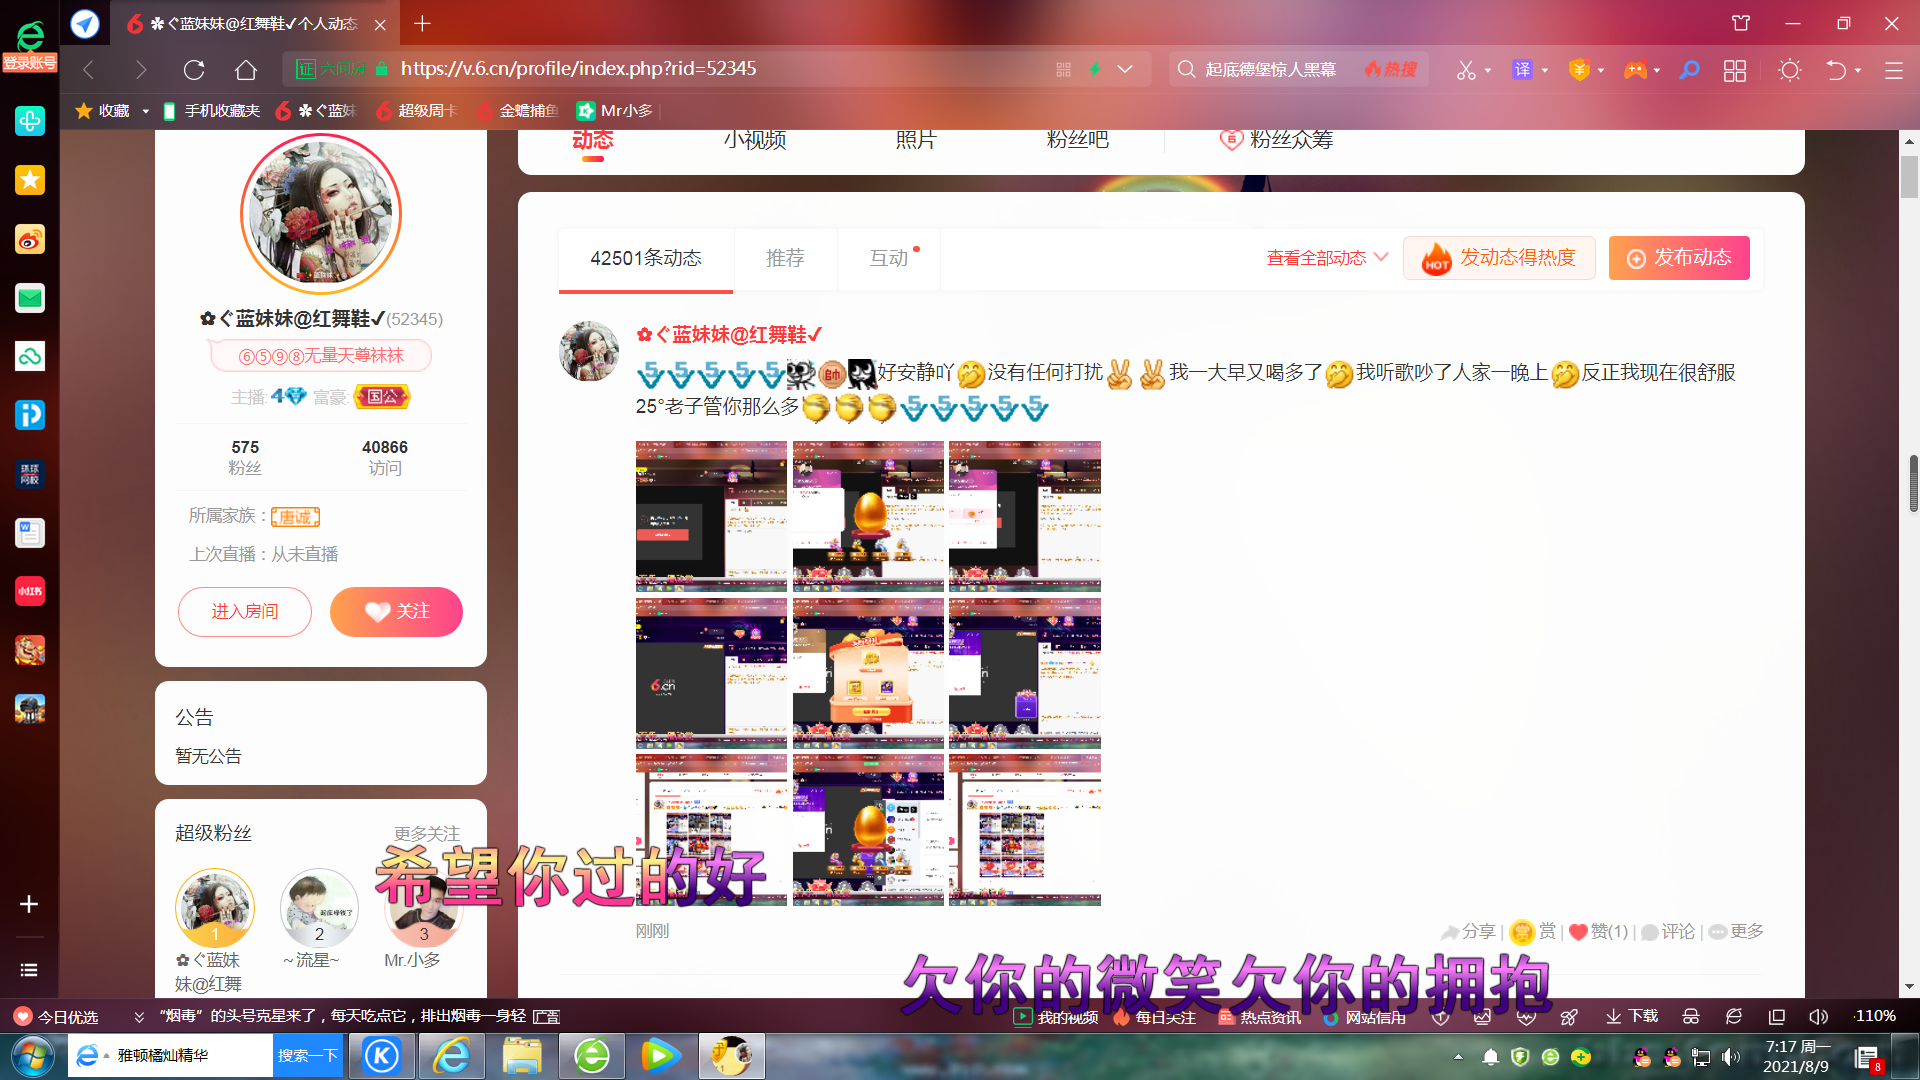
Task: Click the 关注 follow button
Action: [x=396, y=612]
